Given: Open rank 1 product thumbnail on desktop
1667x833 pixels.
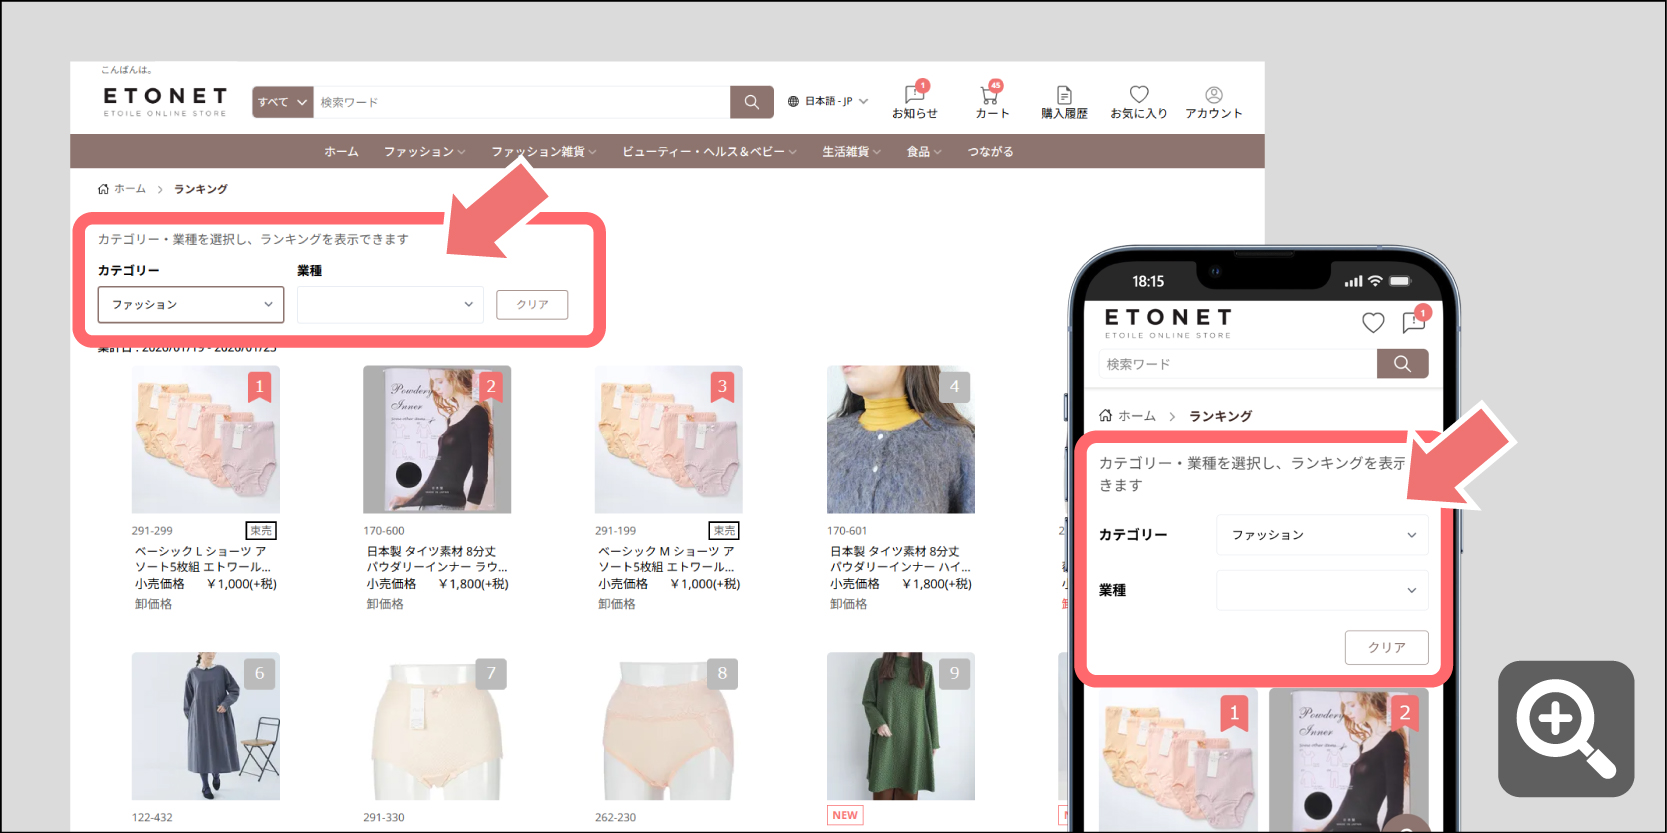Looking at the screenshot, I should [x=206, y=439].
